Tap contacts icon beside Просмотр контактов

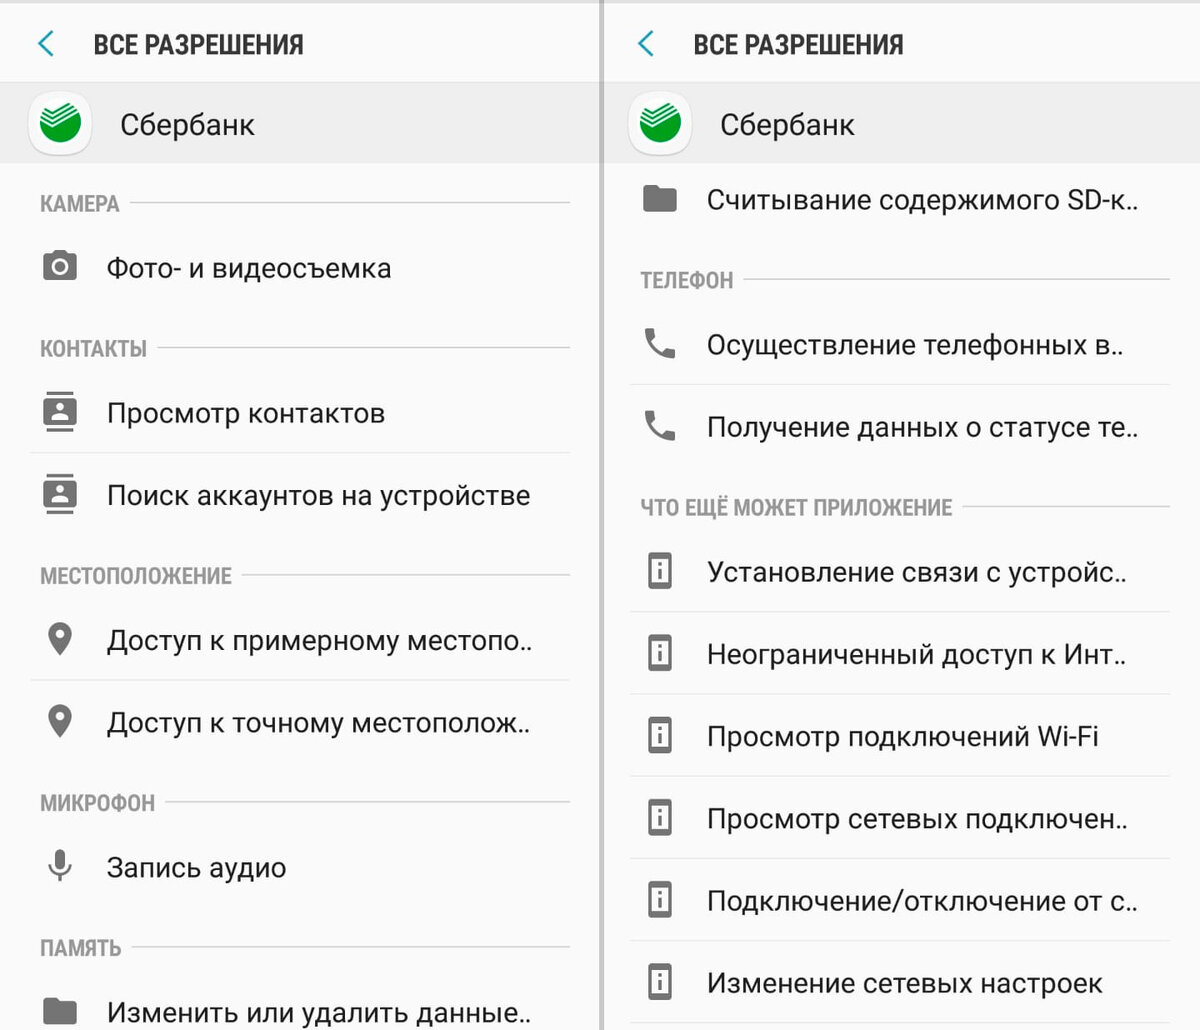tap(60, 412)
